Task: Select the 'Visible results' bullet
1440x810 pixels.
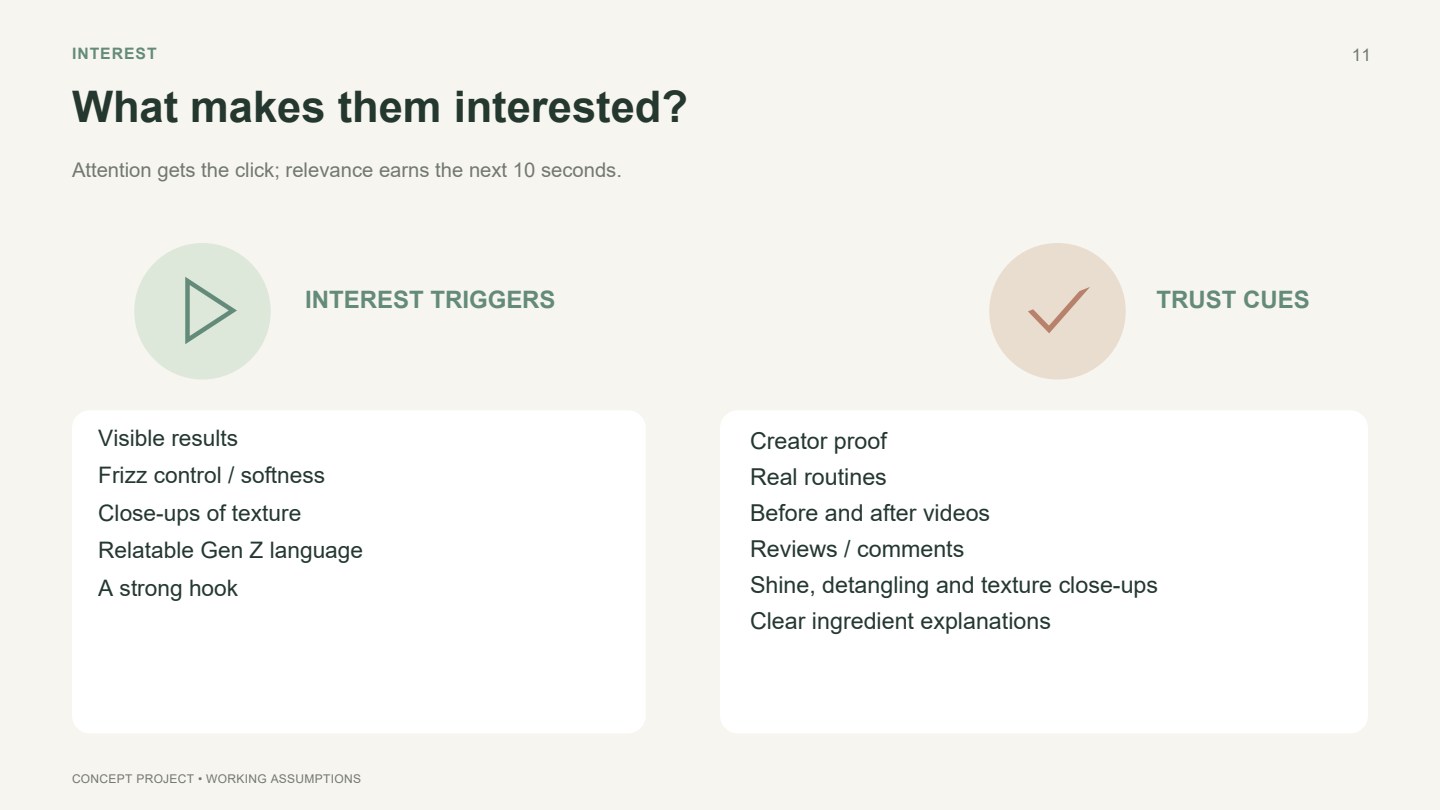Action: (168, 438)
